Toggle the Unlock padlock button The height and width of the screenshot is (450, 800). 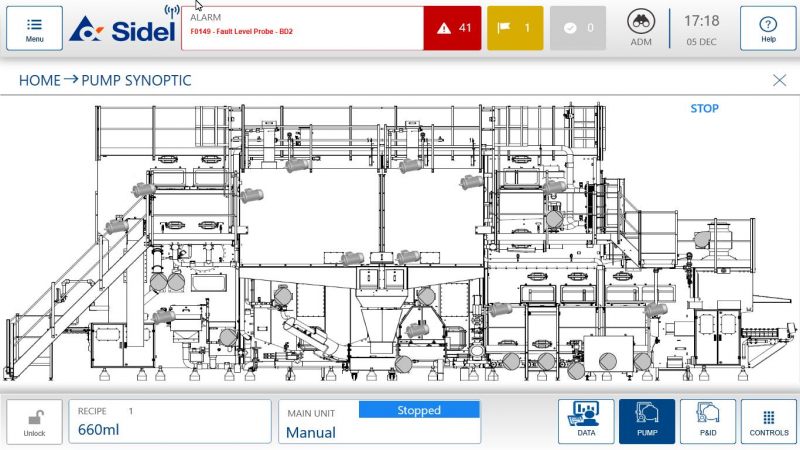tap(34, 422)
